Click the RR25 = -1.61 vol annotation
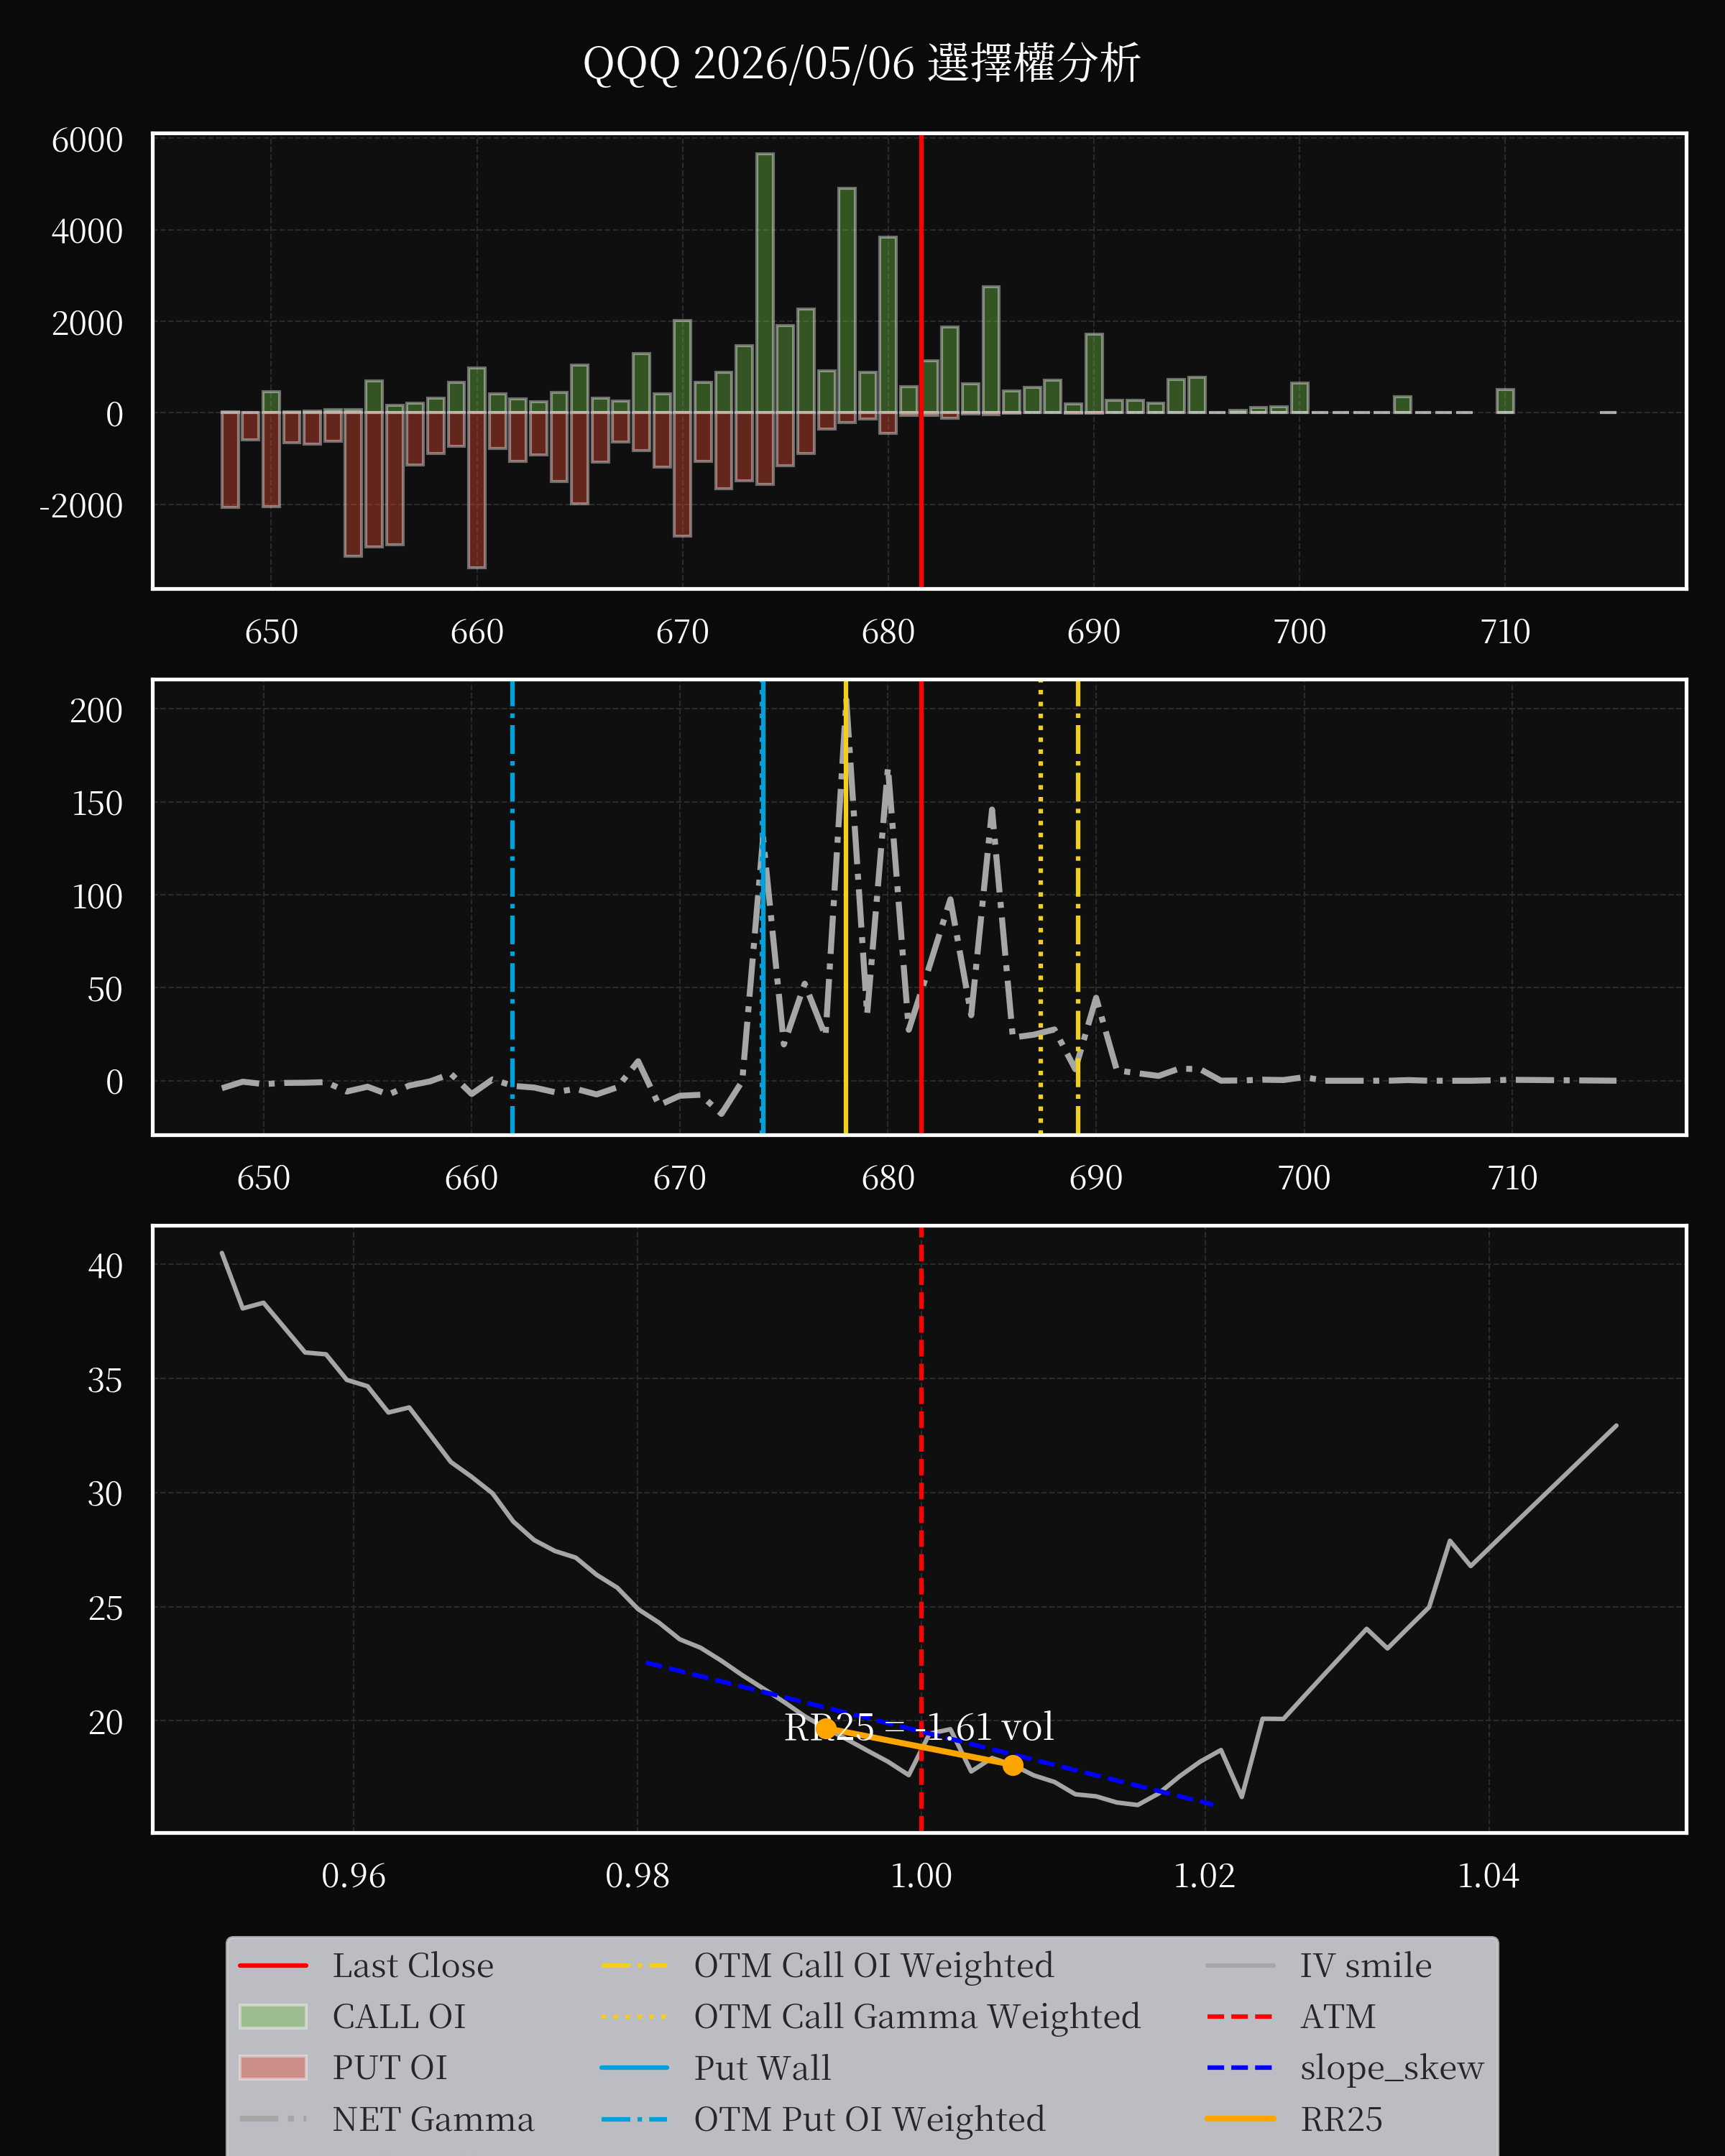 pos(919,1727)
